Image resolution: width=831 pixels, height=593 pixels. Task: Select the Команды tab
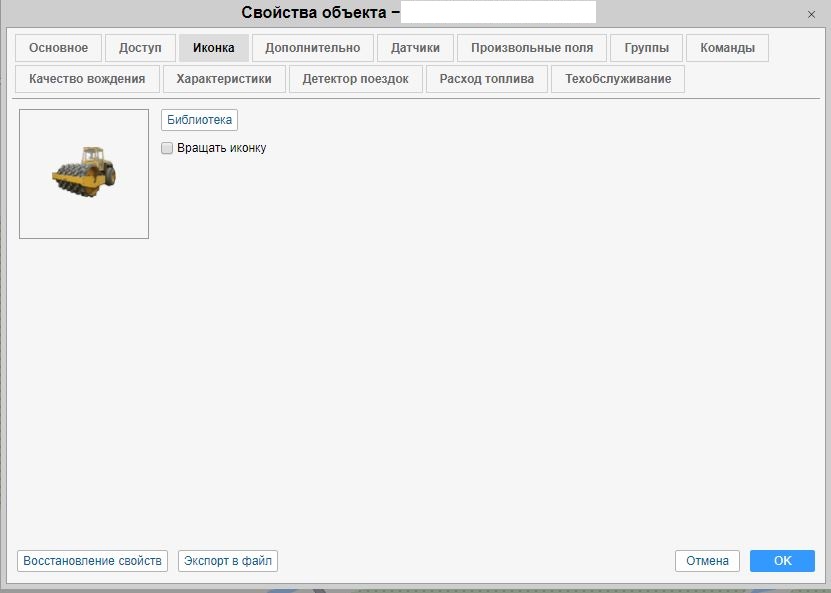coord(727,48)
